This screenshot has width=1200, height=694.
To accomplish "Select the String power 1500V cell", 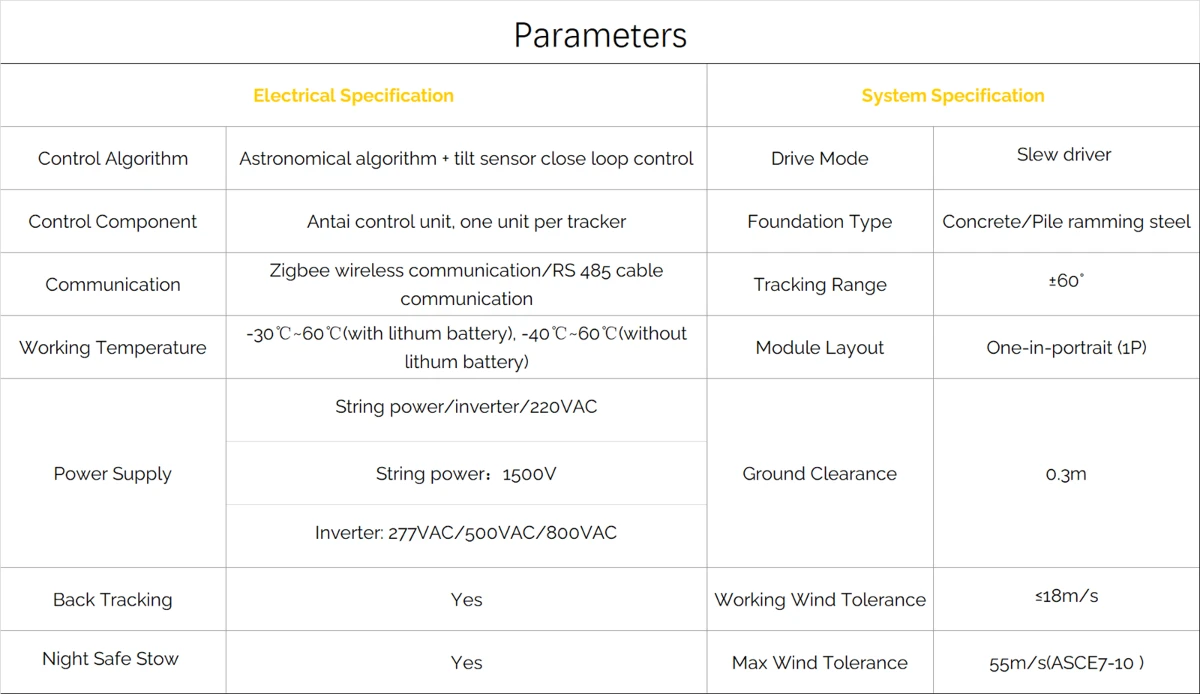I will [x=466, y=473].
